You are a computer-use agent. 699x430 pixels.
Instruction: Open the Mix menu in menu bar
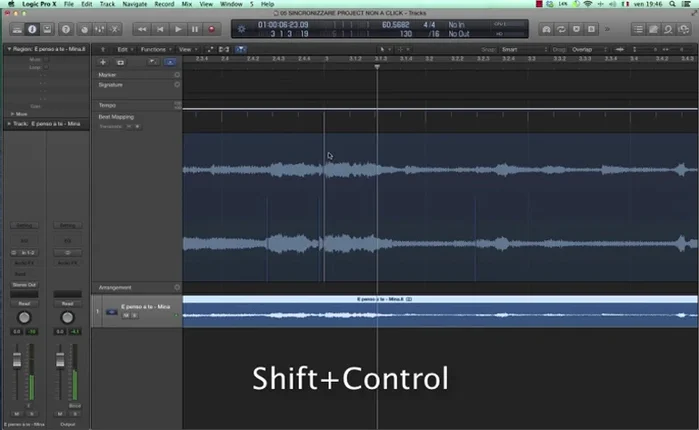[187, 4]
